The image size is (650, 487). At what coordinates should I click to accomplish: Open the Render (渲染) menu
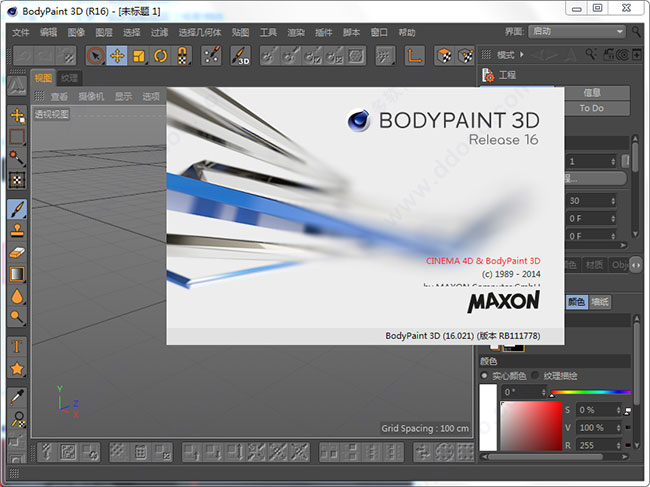(296, 32)
